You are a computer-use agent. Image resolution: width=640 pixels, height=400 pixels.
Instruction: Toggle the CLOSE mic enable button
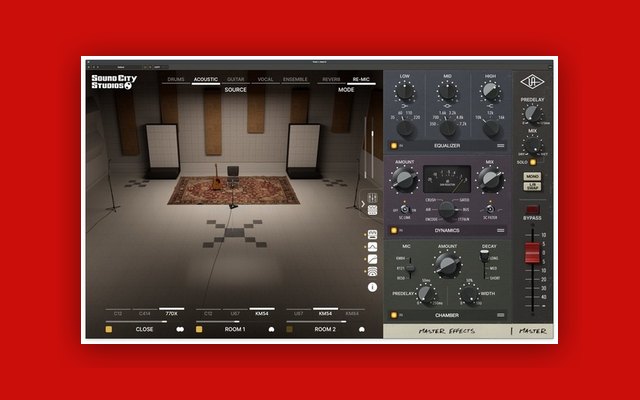[109, 329]
